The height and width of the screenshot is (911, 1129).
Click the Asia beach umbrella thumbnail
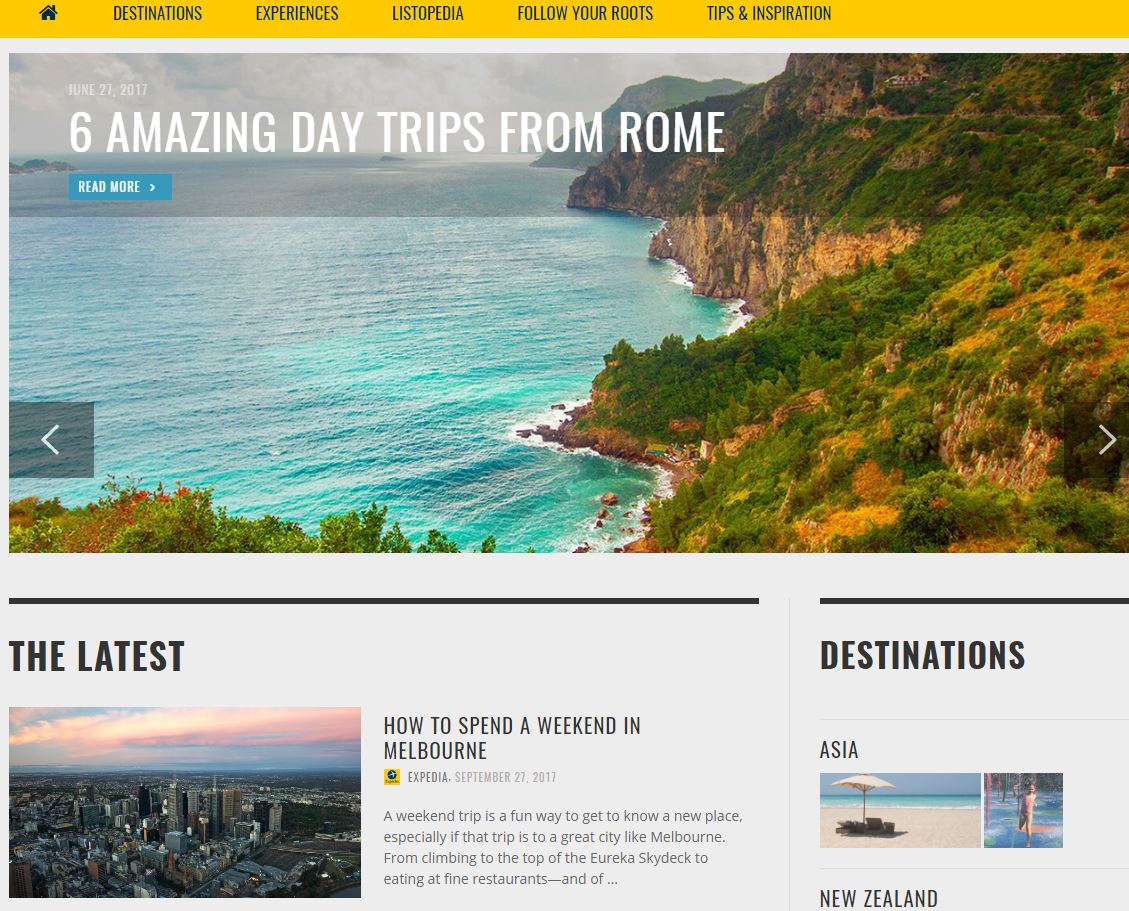pos(900,809)
